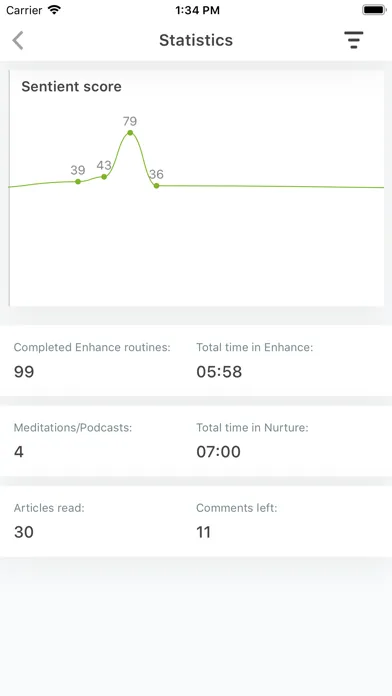The width and height of the screenshot is (392, 696).
Task: Tap the status bar clock 1:34 PM
Action: pyautogui.click(x=197, y=10)
